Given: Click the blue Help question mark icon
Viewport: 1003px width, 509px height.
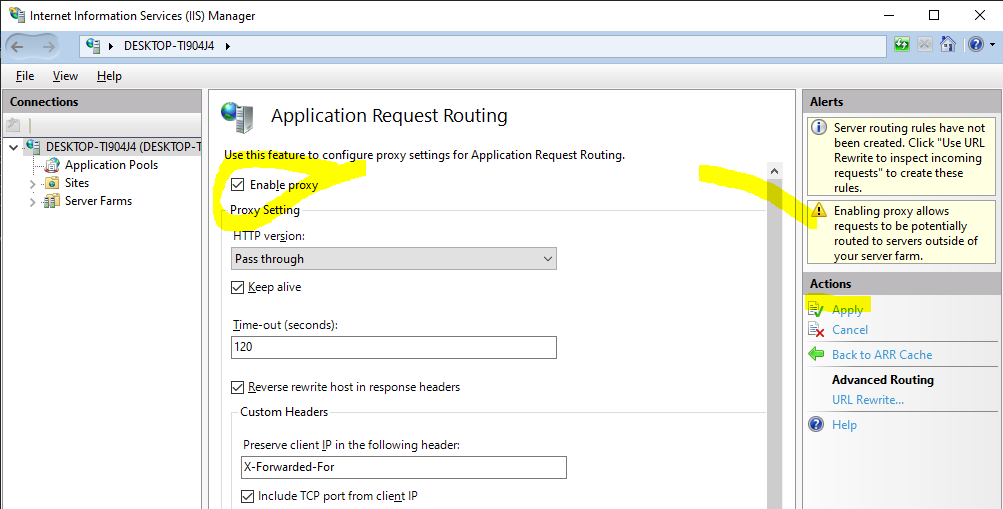Looking at the screenshot, I should [x=816, y=425].
